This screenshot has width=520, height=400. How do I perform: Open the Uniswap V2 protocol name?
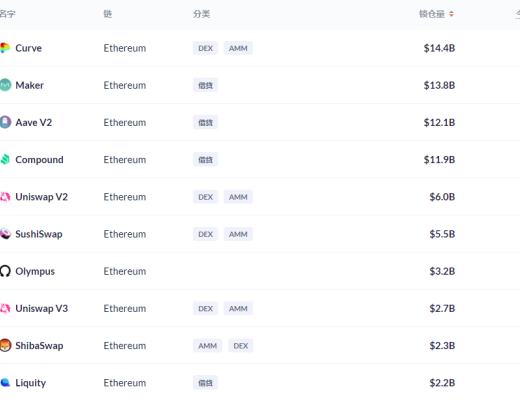point(42,197)
